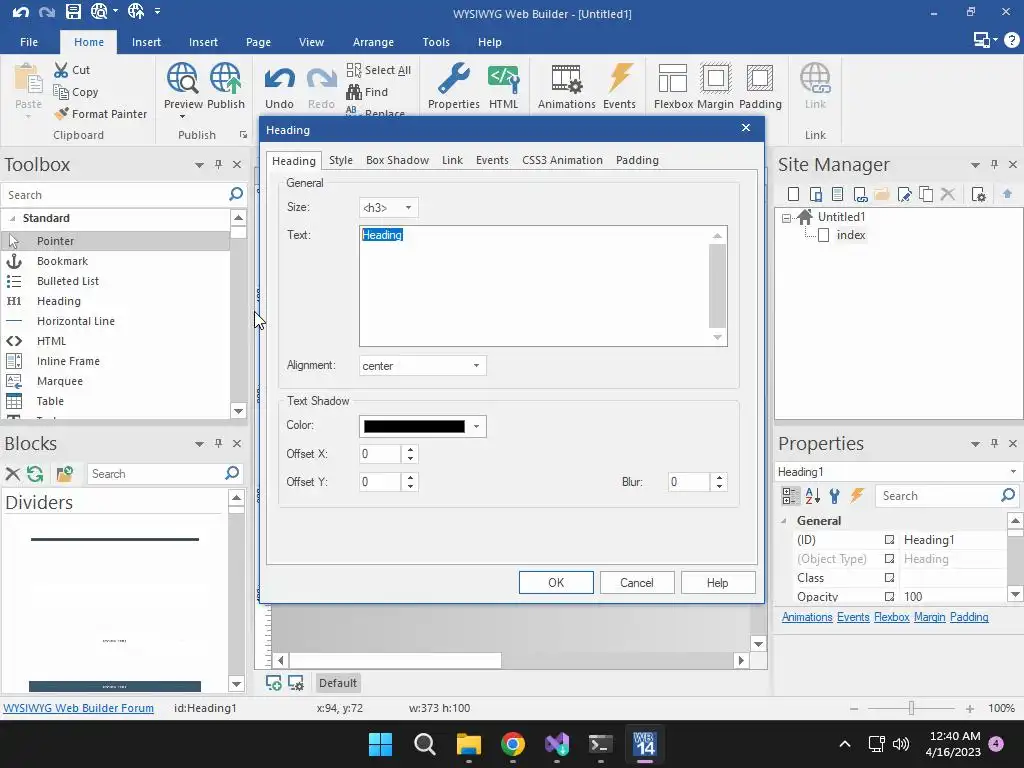1024x768 pixels.
Task: Open the WYSIWYG Web Builder Forum link
Action: coord(78,708)
